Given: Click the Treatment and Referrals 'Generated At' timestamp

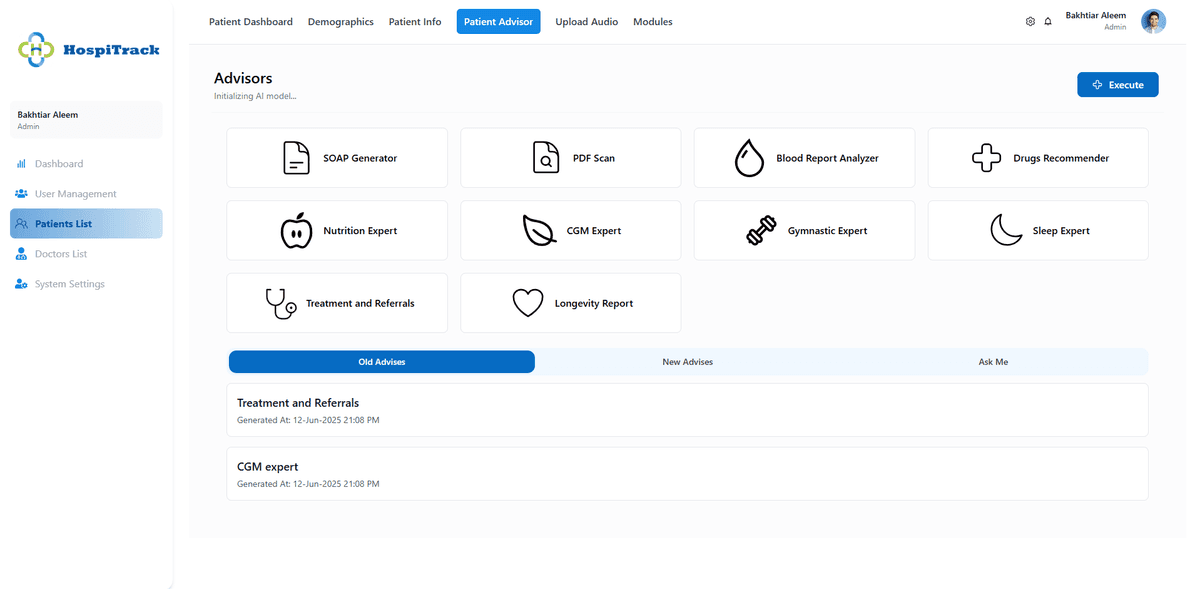Looking at the screenshot, I should pyautogui.click(x=308, y=420).
